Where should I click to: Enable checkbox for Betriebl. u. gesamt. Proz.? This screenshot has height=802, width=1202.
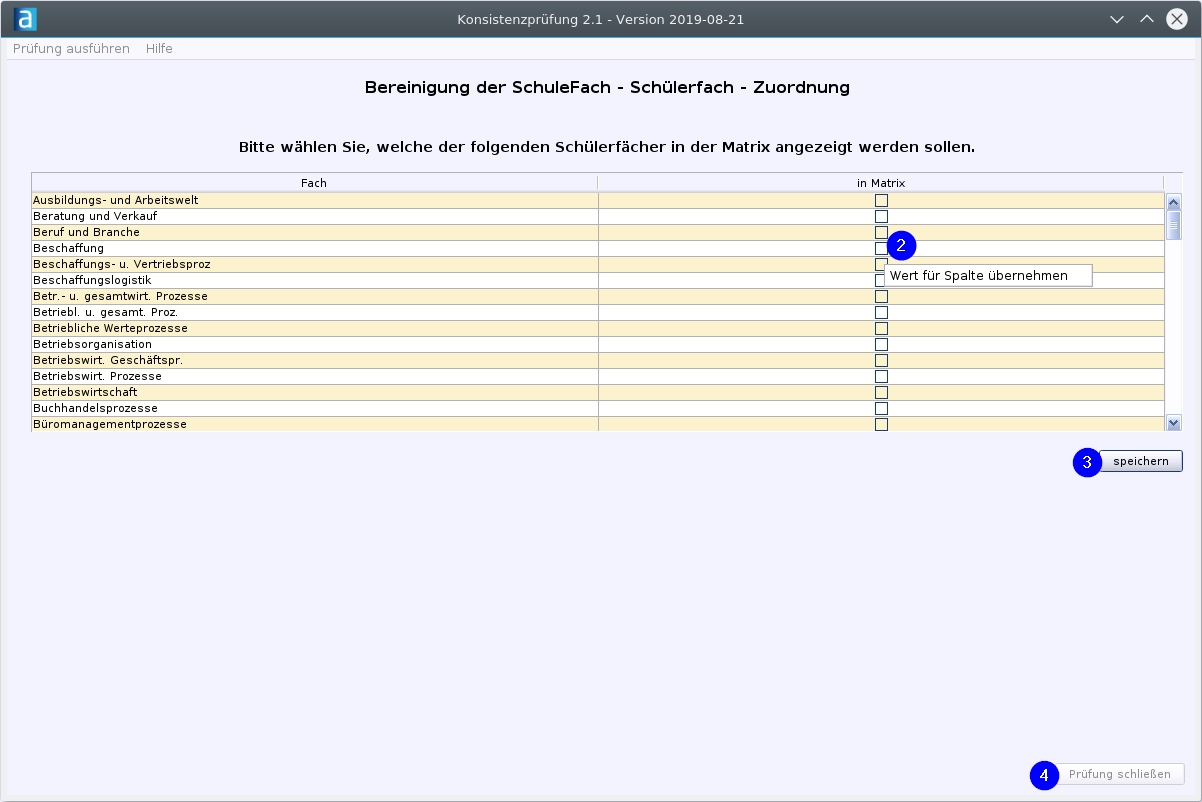coord(881,312)
